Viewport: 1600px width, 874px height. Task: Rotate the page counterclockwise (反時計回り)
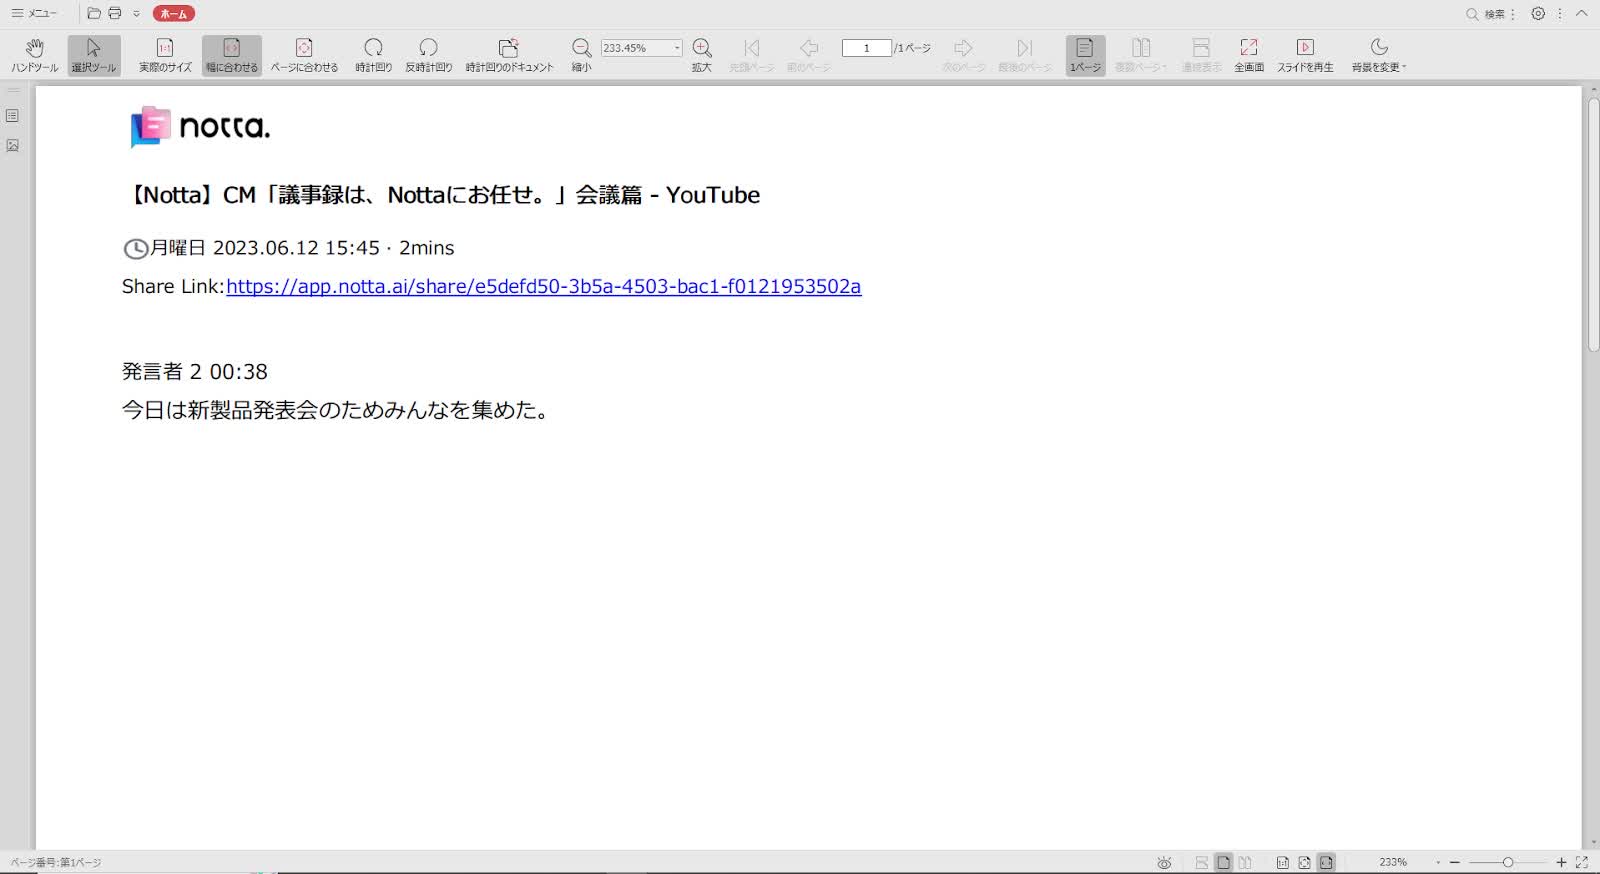(x=428, y=56)
